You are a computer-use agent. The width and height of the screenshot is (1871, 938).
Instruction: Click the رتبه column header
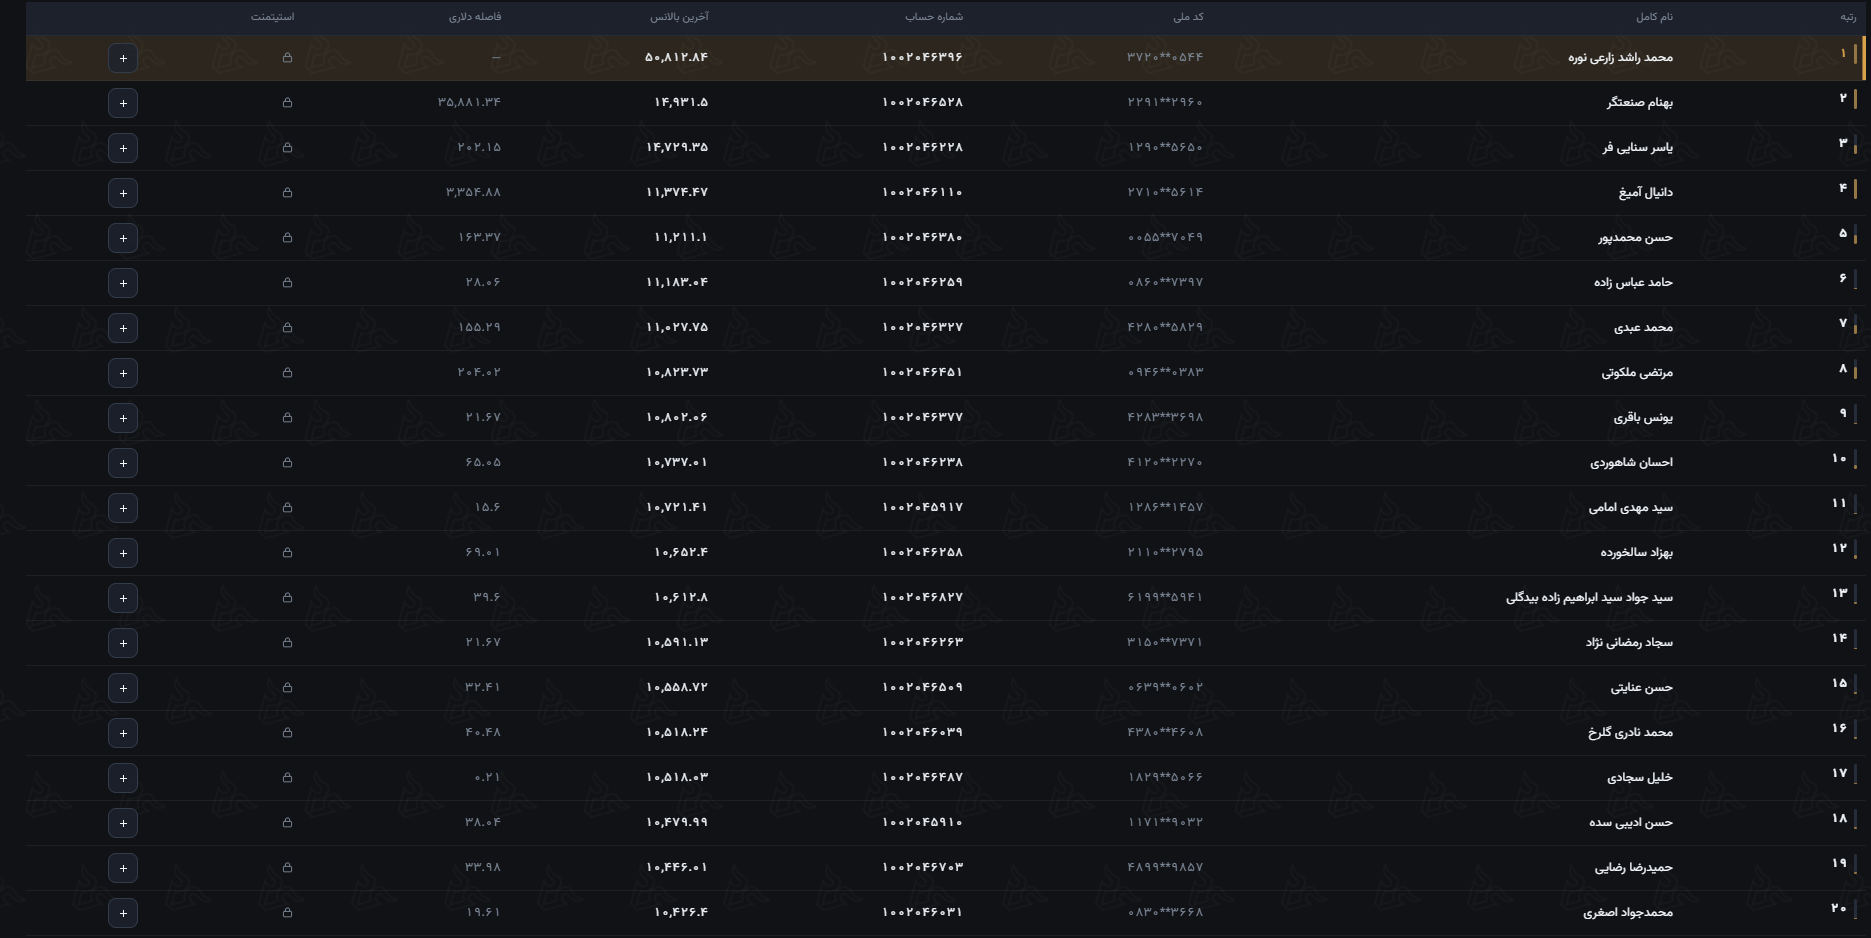[x=1848, y=17]
